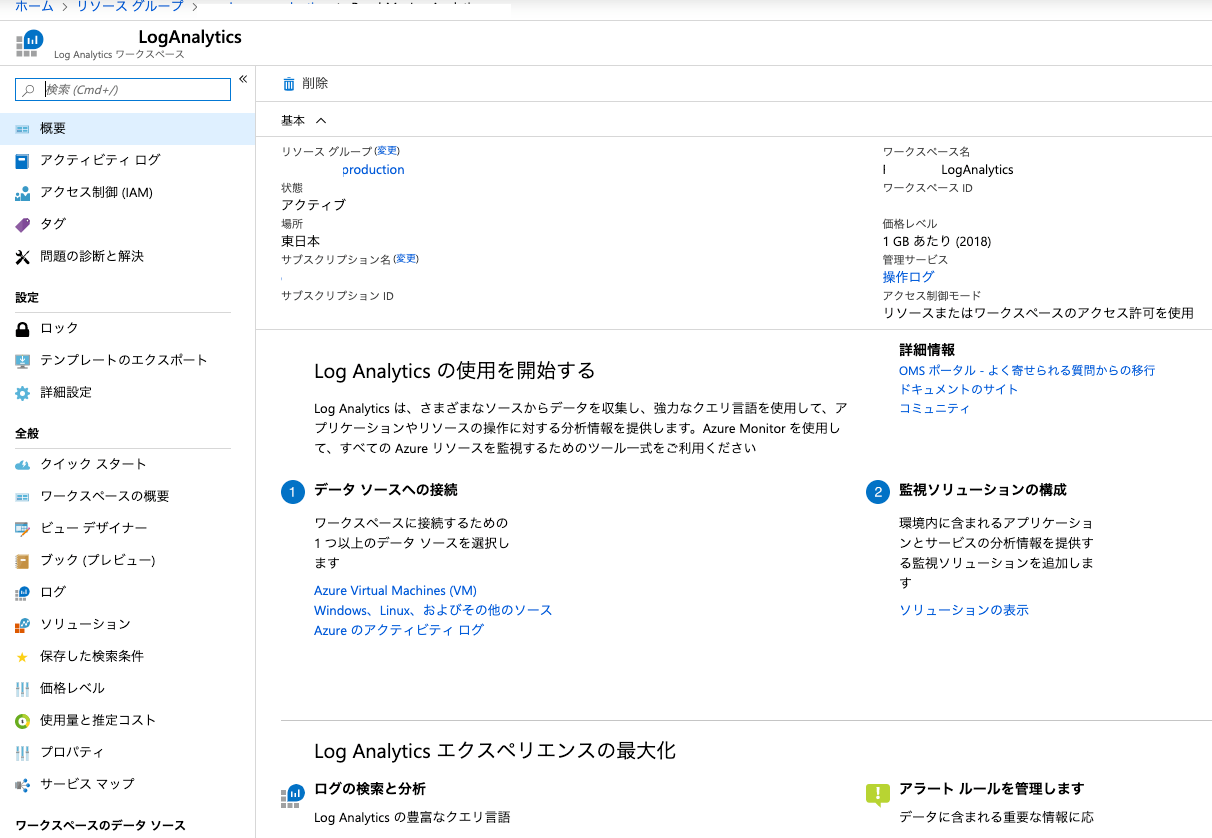The height and width of the screenshot is (838, 1212).
Task: Click the icon beside ログの検索と分析
Action: coord(292,796)
